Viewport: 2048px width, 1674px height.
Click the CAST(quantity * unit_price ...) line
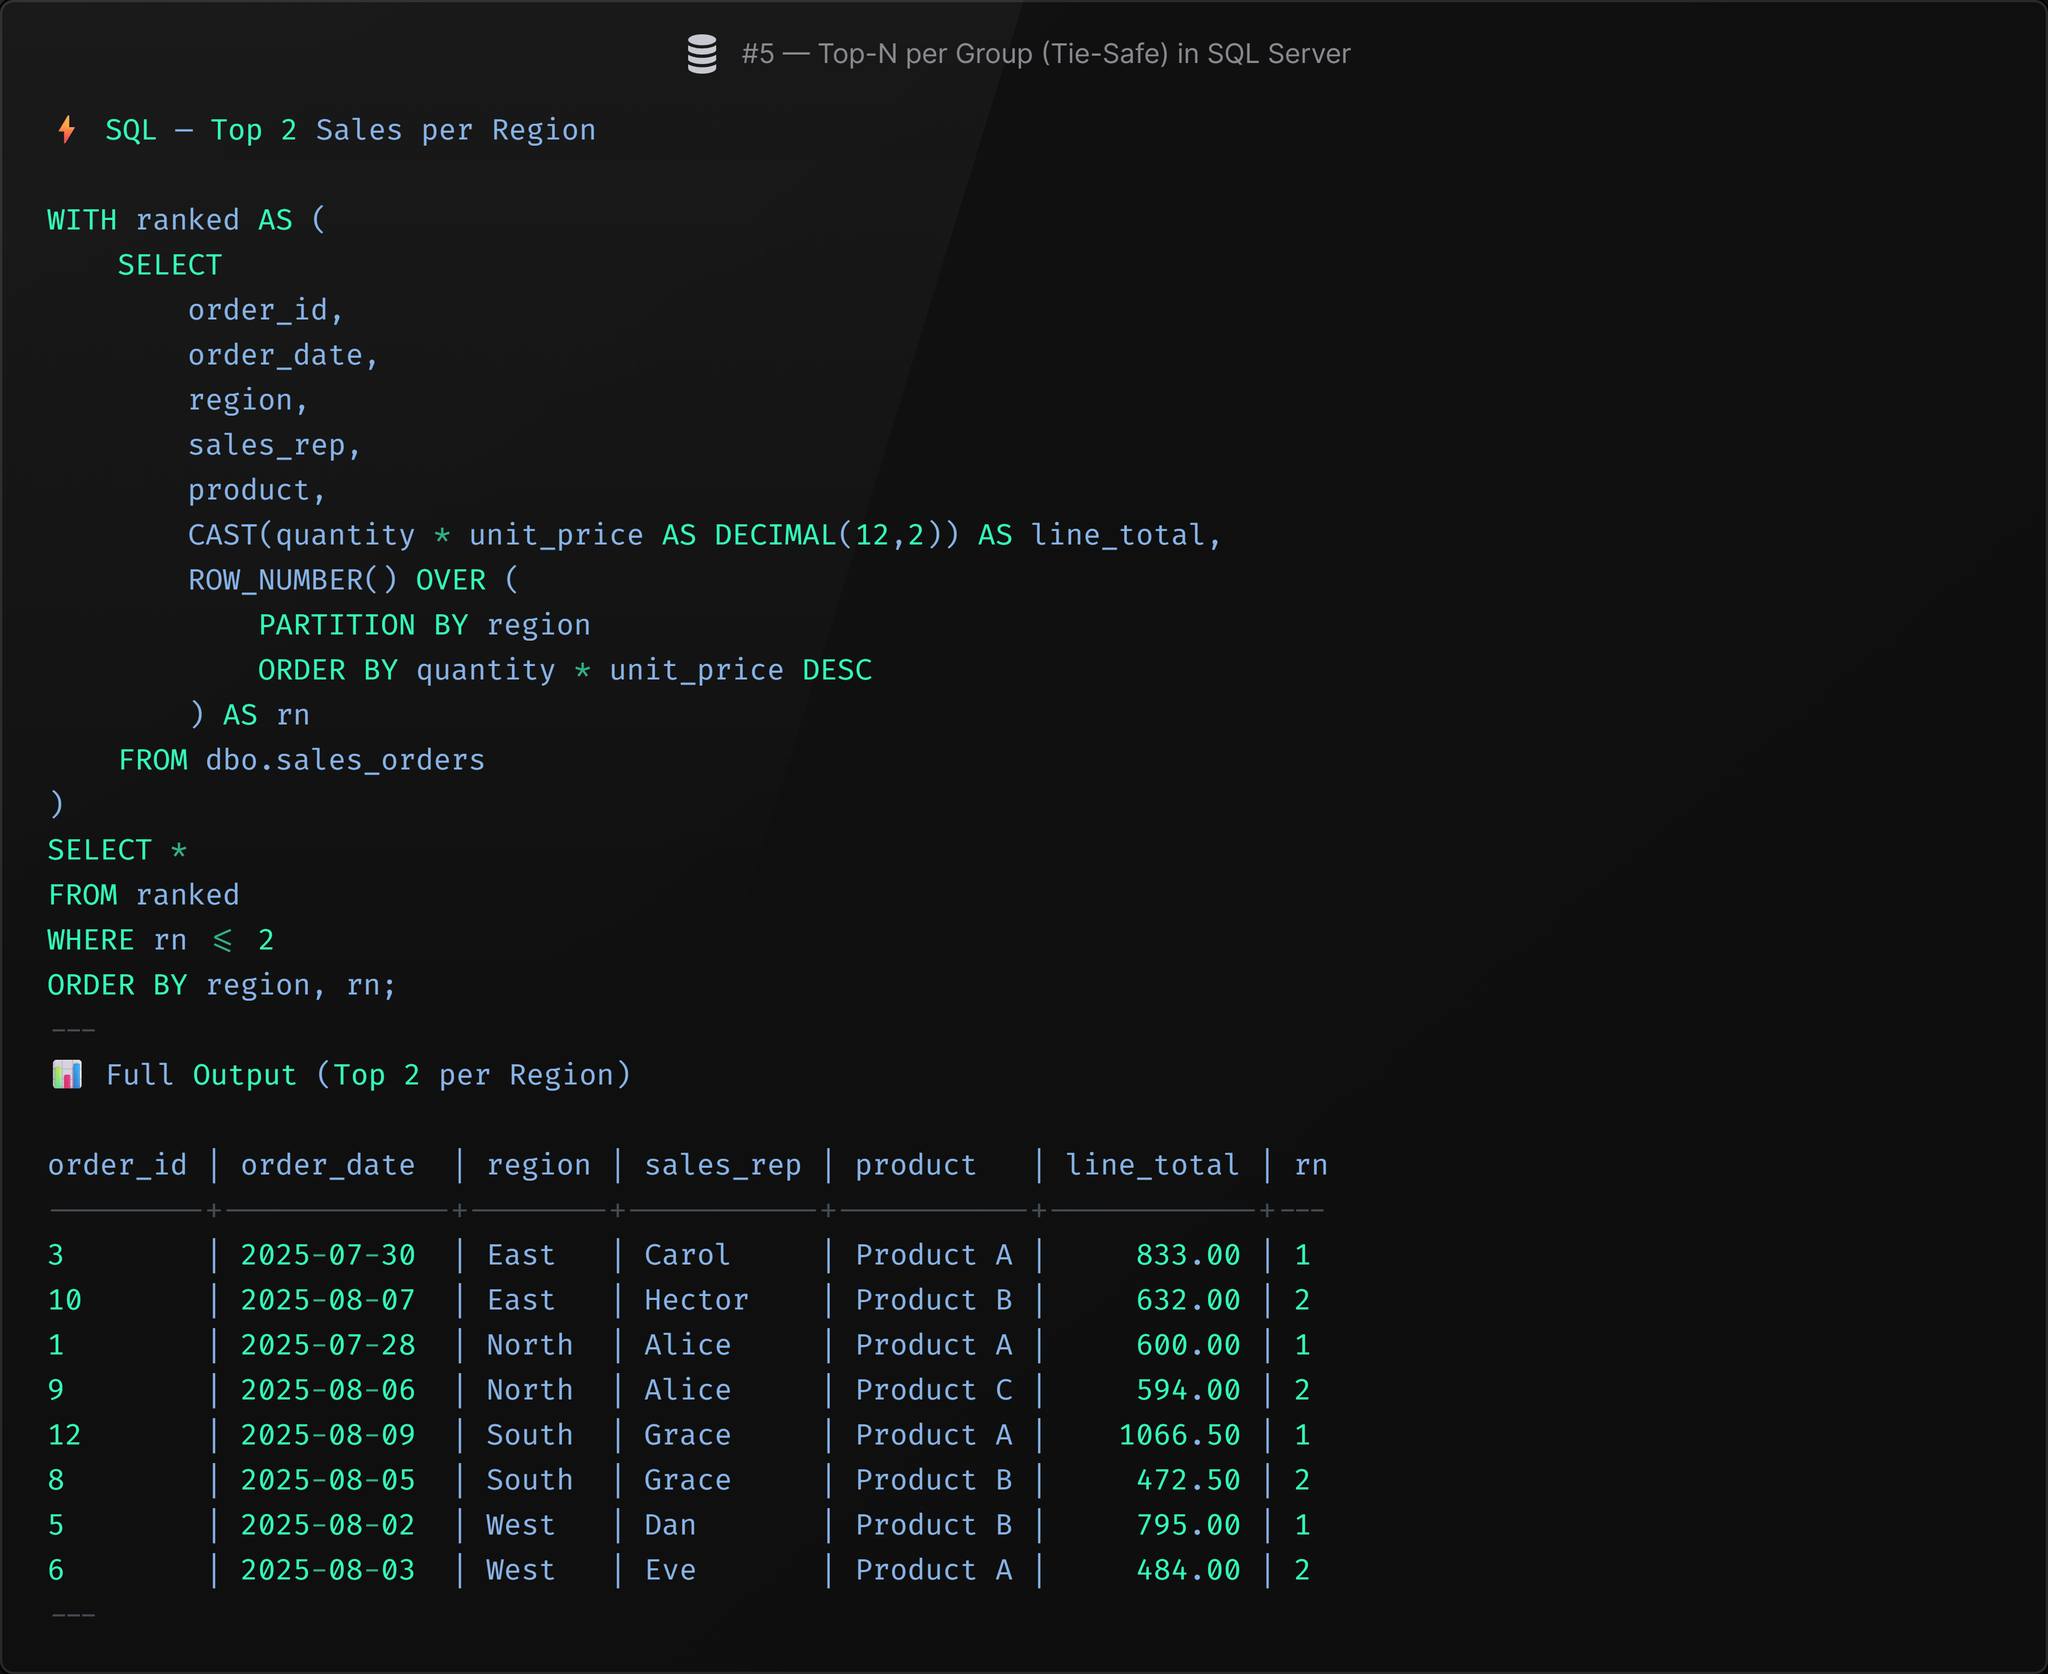pyautogui.click(x=705, y=535)
